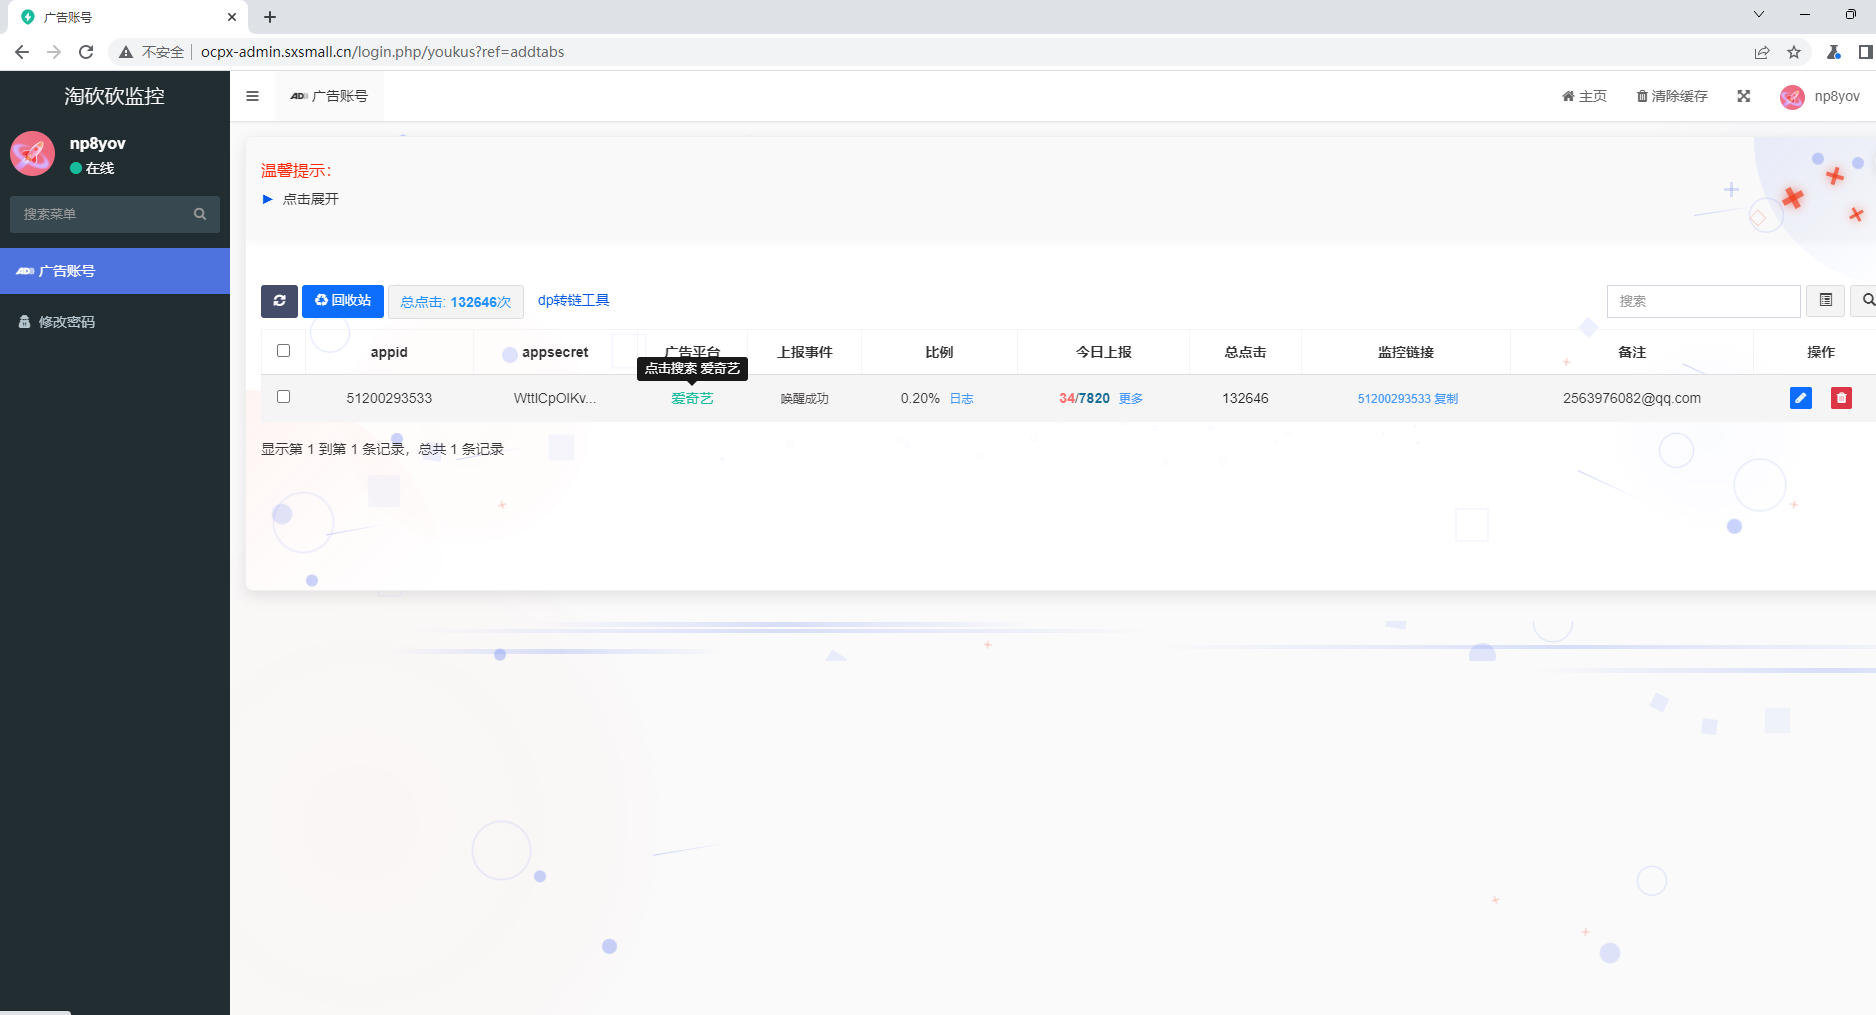The height and width of the screenshot is (1015, 1876).
Task: Click the refresh table icon button
Action: point(279,301)
